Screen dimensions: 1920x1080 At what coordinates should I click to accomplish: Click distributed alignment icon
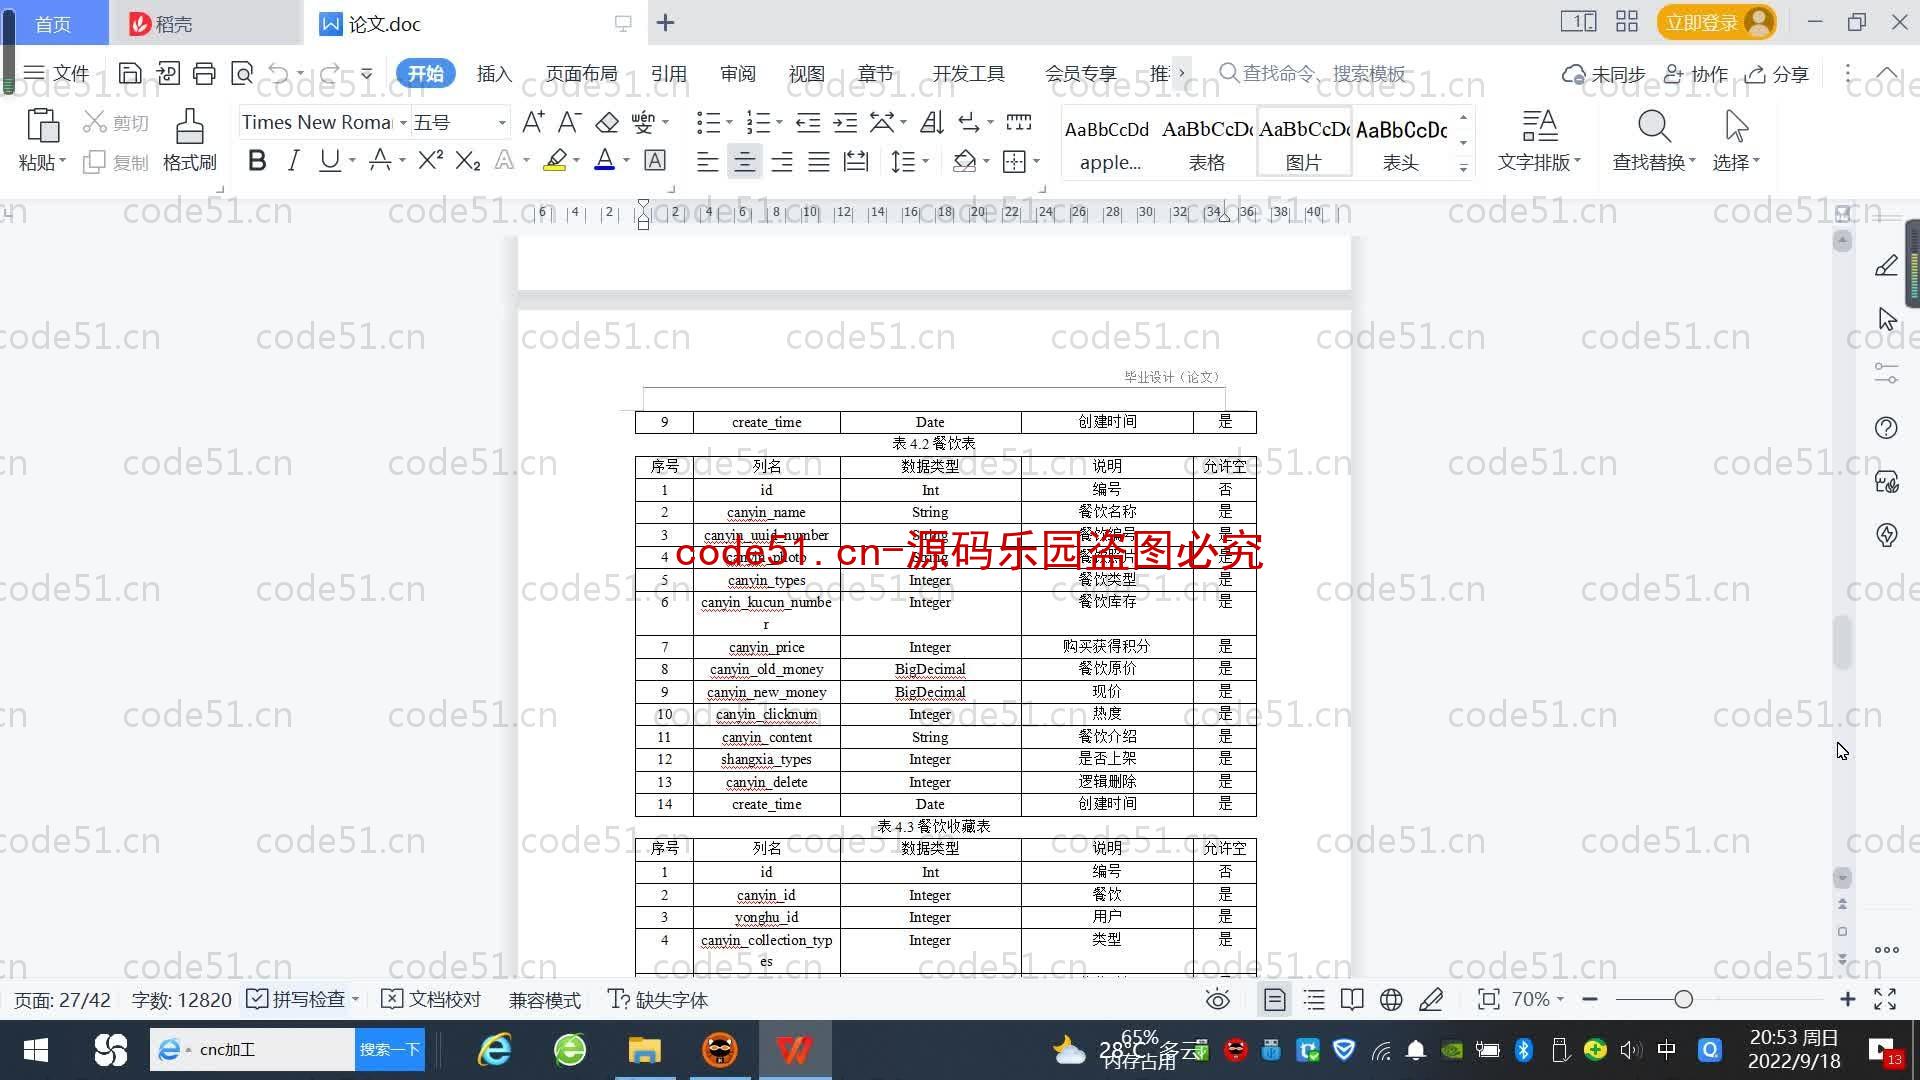(x=856, y=161)
